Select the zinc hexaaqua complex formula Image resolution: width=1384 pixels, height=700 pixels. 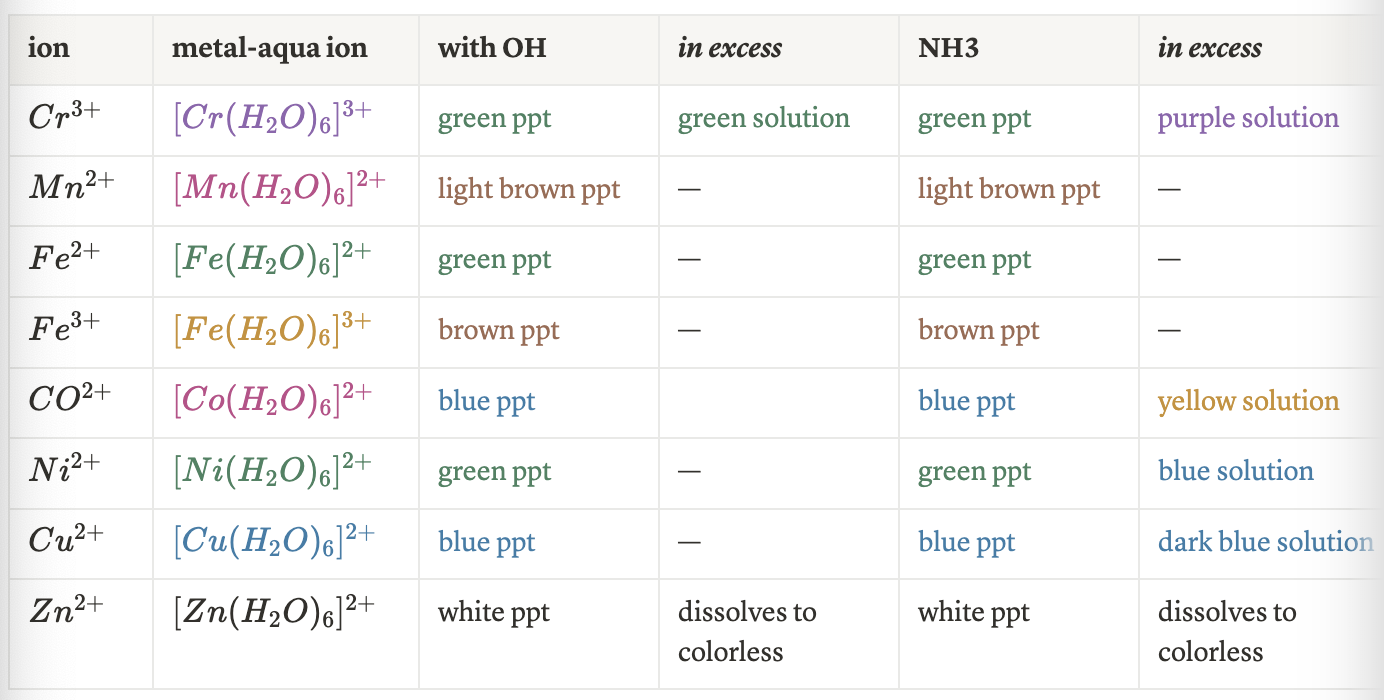[273, 612]
